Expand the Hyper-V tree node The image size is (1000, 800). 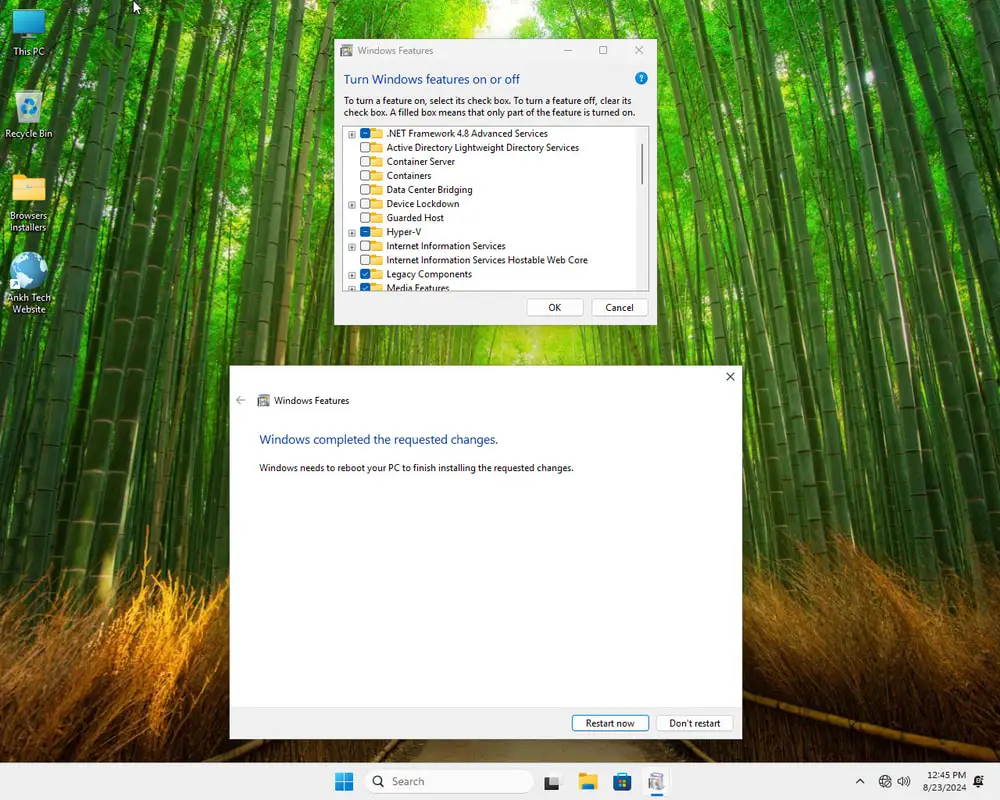352,232
